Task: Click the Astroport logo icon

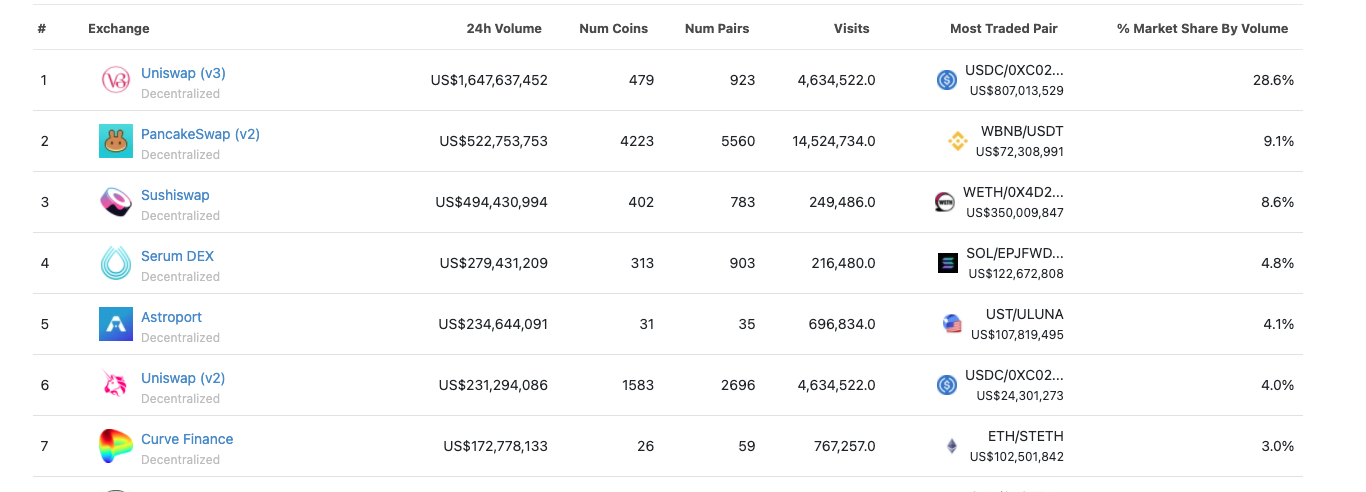Action: (116, 324)
